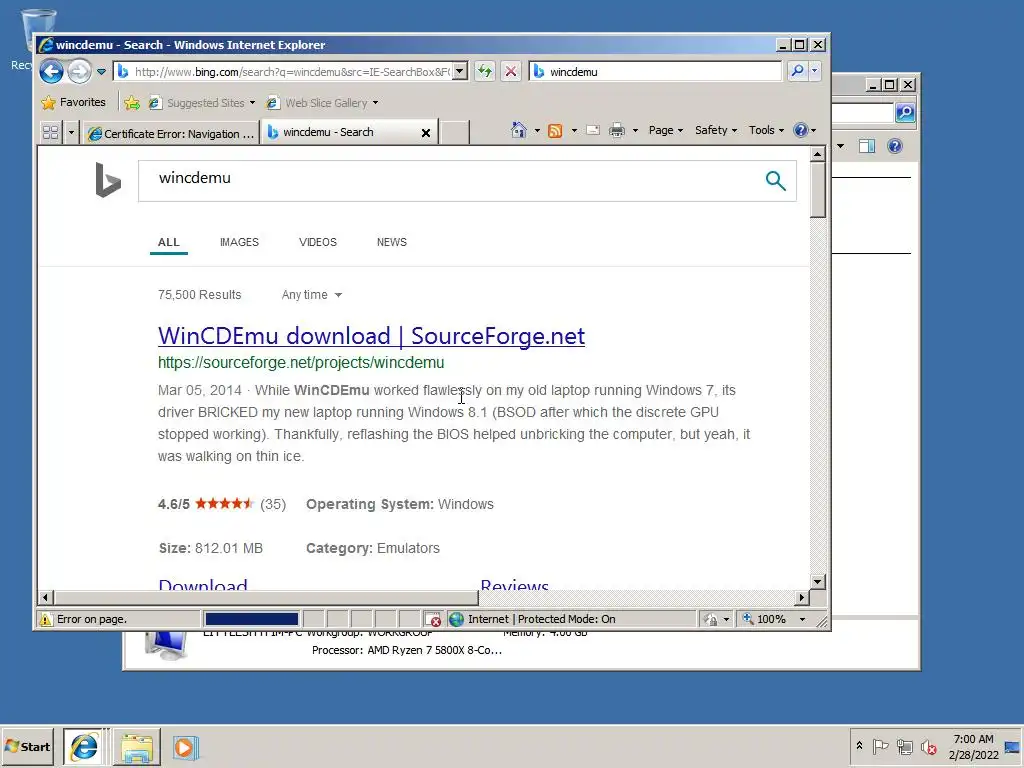The height and width of the screenshot is (768, 1024).
Task: Expand the tab list dropdown arrow
Action: [x=71, y=133]
